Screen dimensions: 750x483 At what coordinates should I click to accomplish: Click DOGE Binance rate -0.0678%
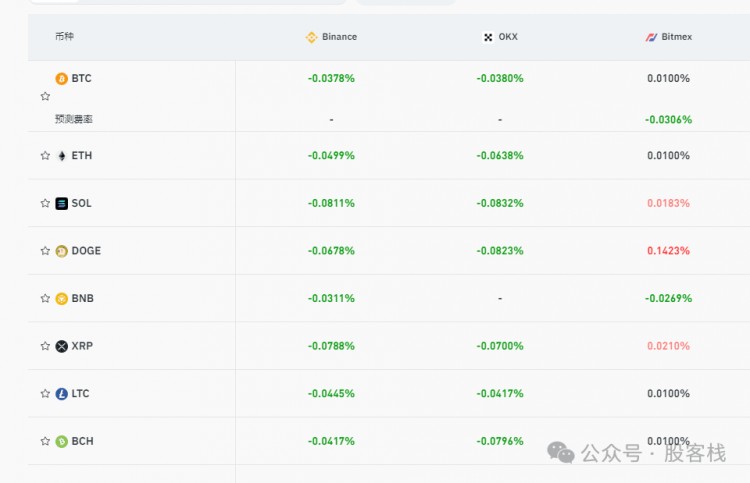(331, 251)
